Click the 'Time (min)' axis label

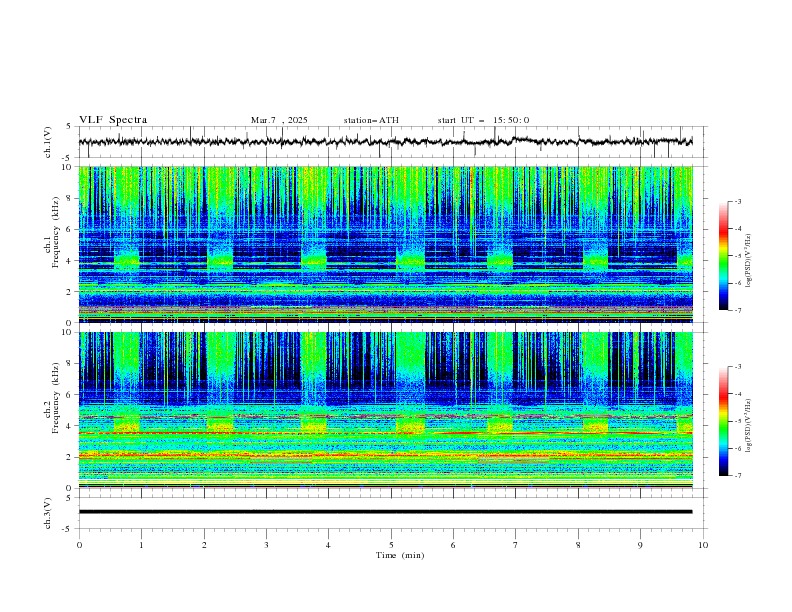click(x=400, y=555)
